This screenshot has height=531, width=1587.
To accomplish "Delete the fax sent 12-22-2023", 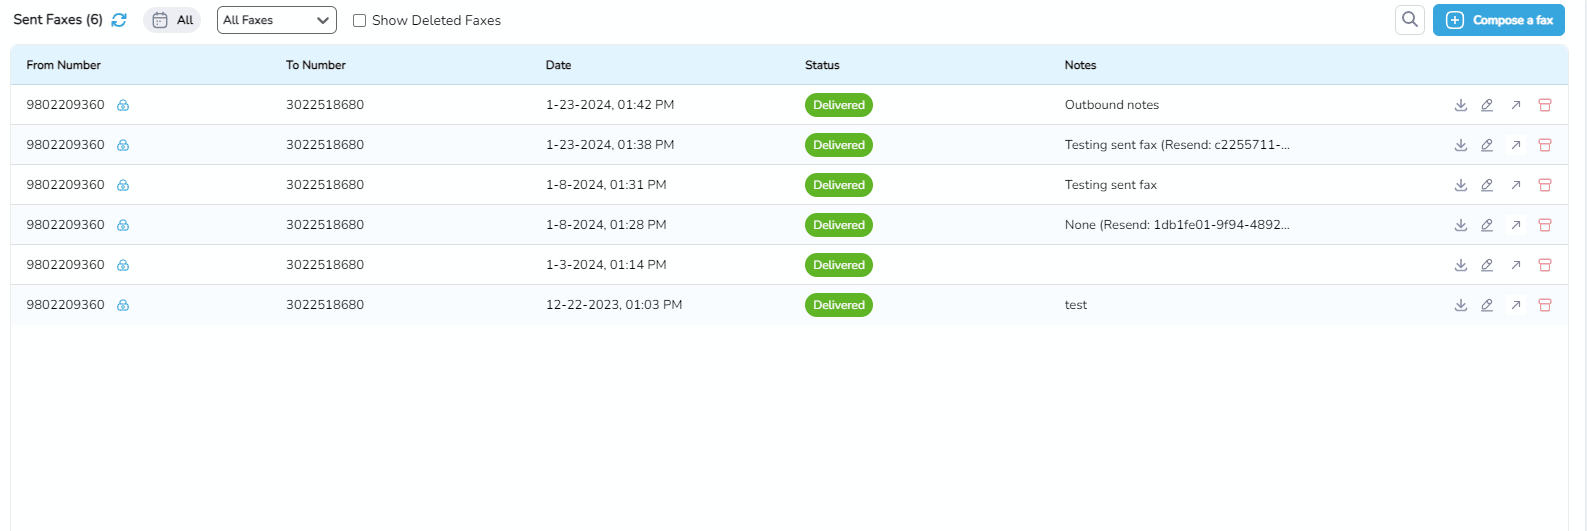I will [1545, 305].
